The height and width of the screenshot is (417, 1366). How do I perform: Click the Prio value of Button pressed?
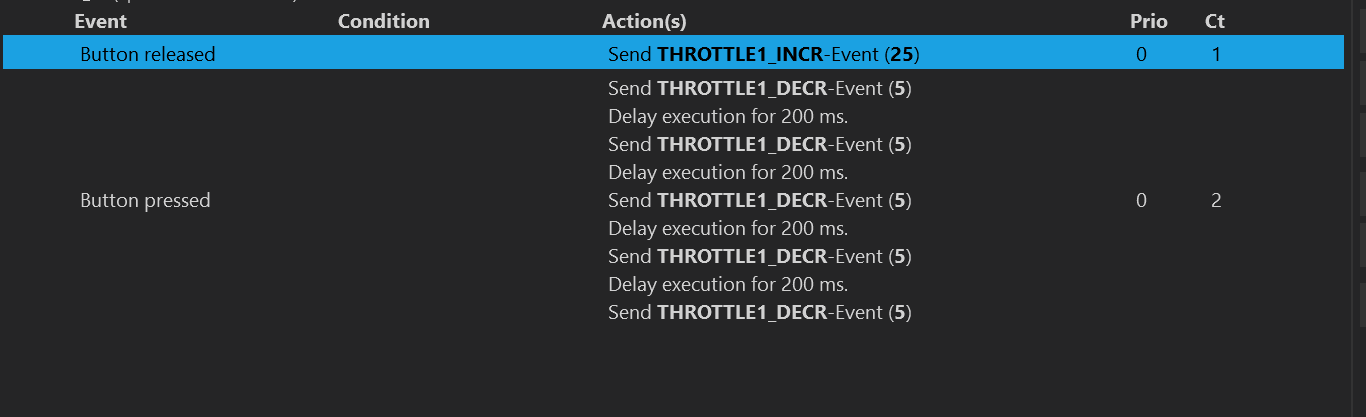(1141, 200)
